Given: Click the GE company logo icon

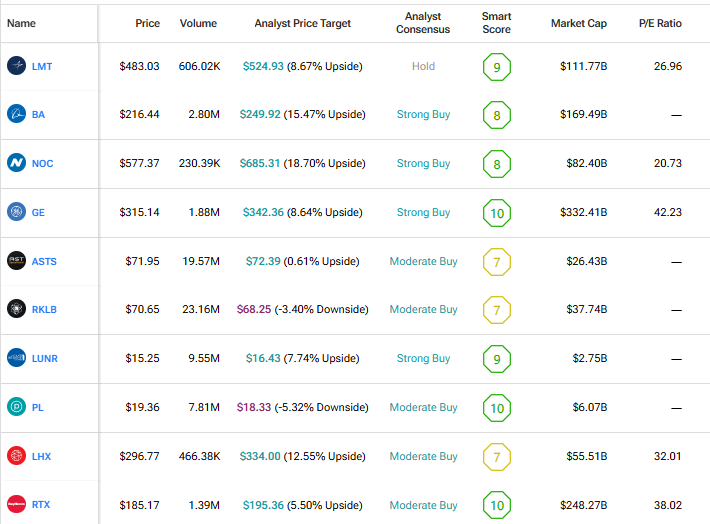Looking at the screenshot, I should click(17, 212).
